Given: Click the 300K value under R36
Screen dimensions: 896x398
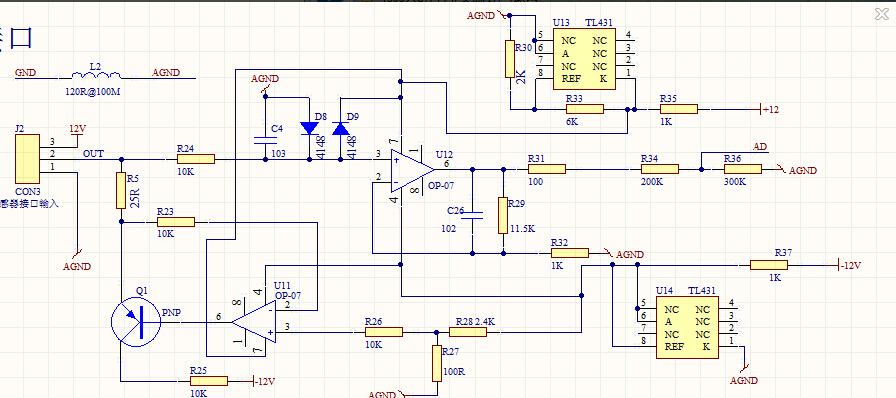Looking at the screenshot, I should [735, 182].
